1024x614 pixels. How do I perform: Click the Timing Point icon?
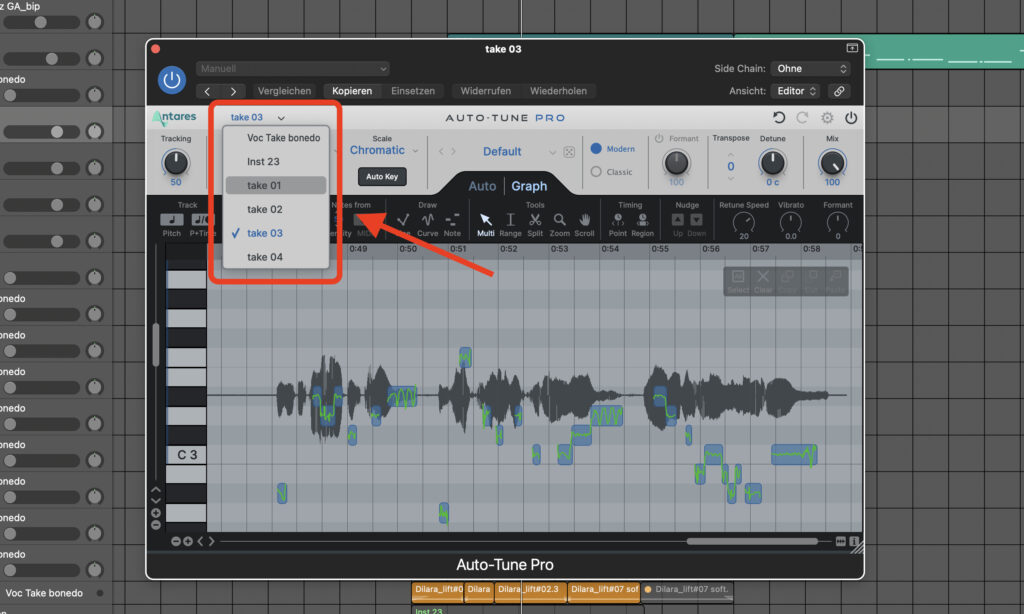pyautogui.click(x=618, y=220)
